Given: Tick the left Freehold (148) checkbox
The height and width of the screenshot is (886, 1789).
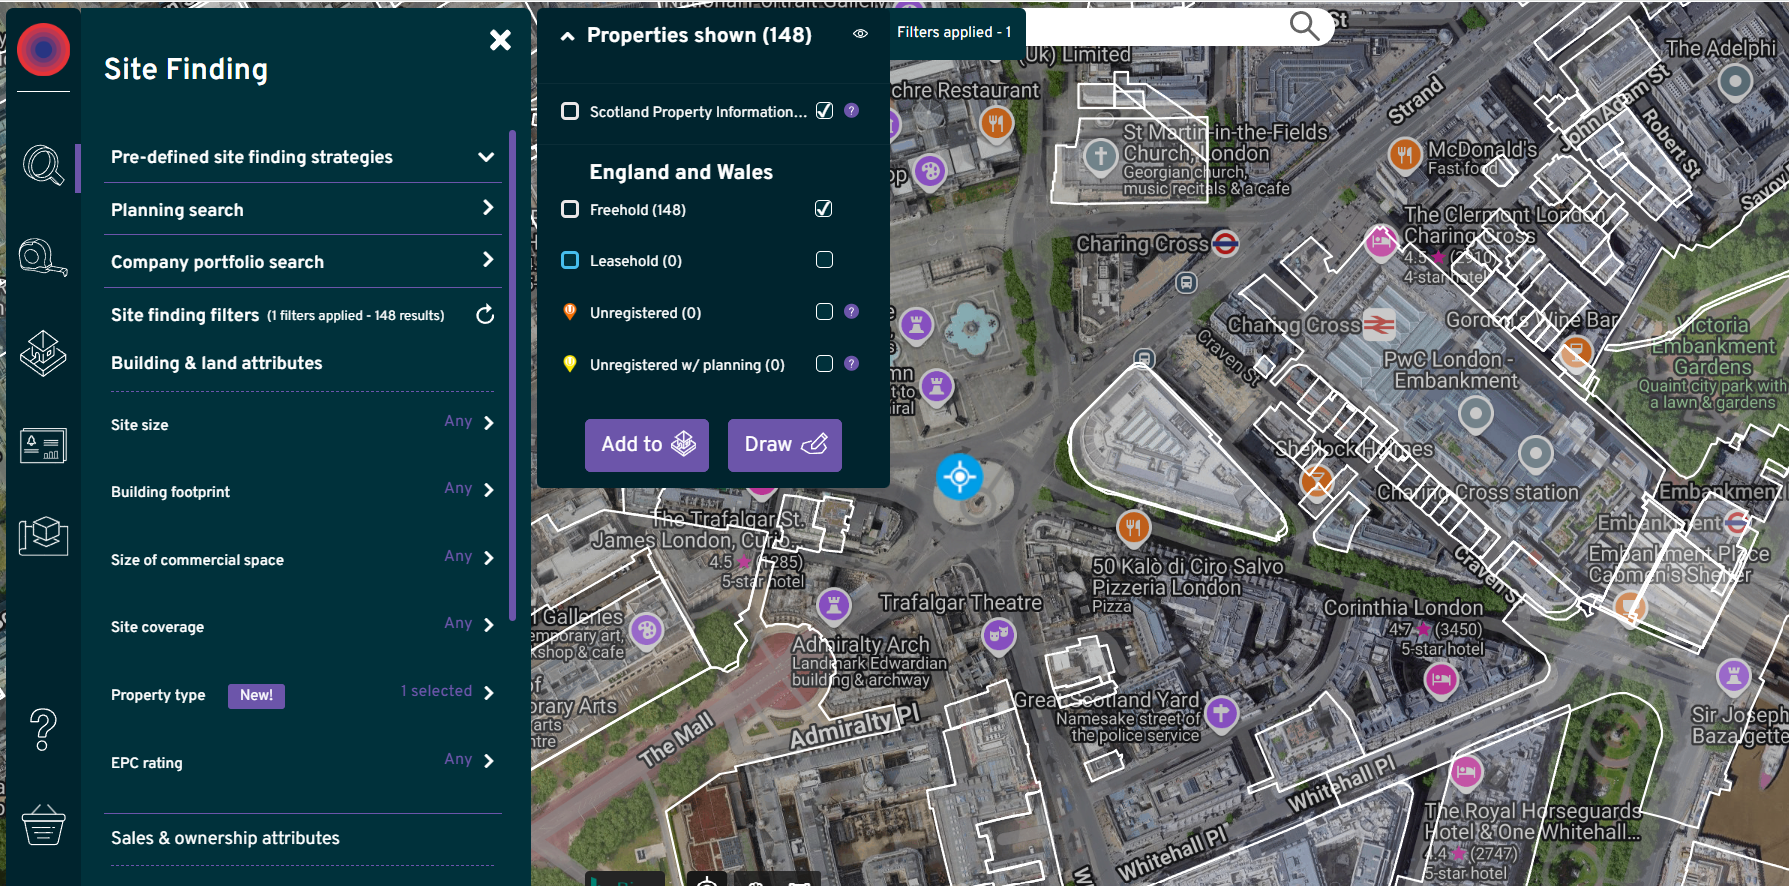Looking at the screenshot, I should pyautogui.click(x=570, y=209).
